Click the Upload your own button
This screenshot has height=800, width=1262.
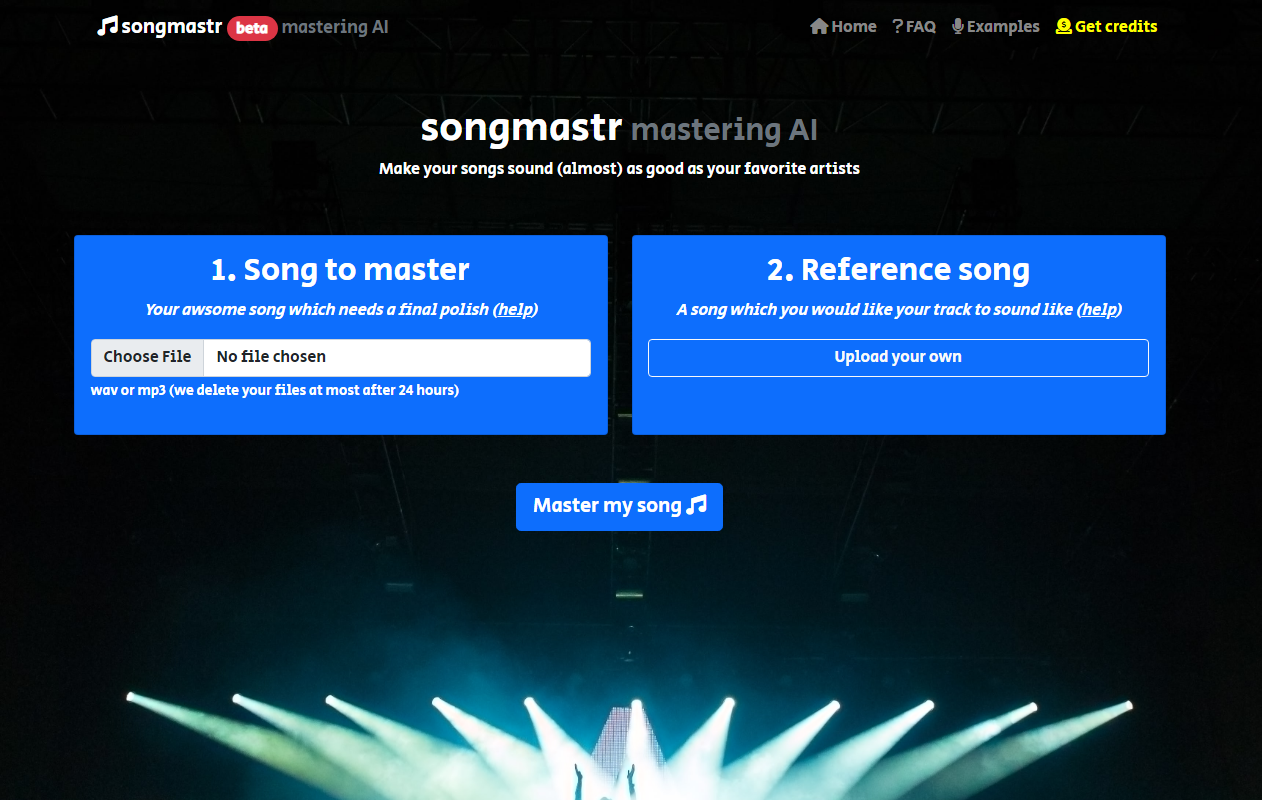(x=897, y=357)
